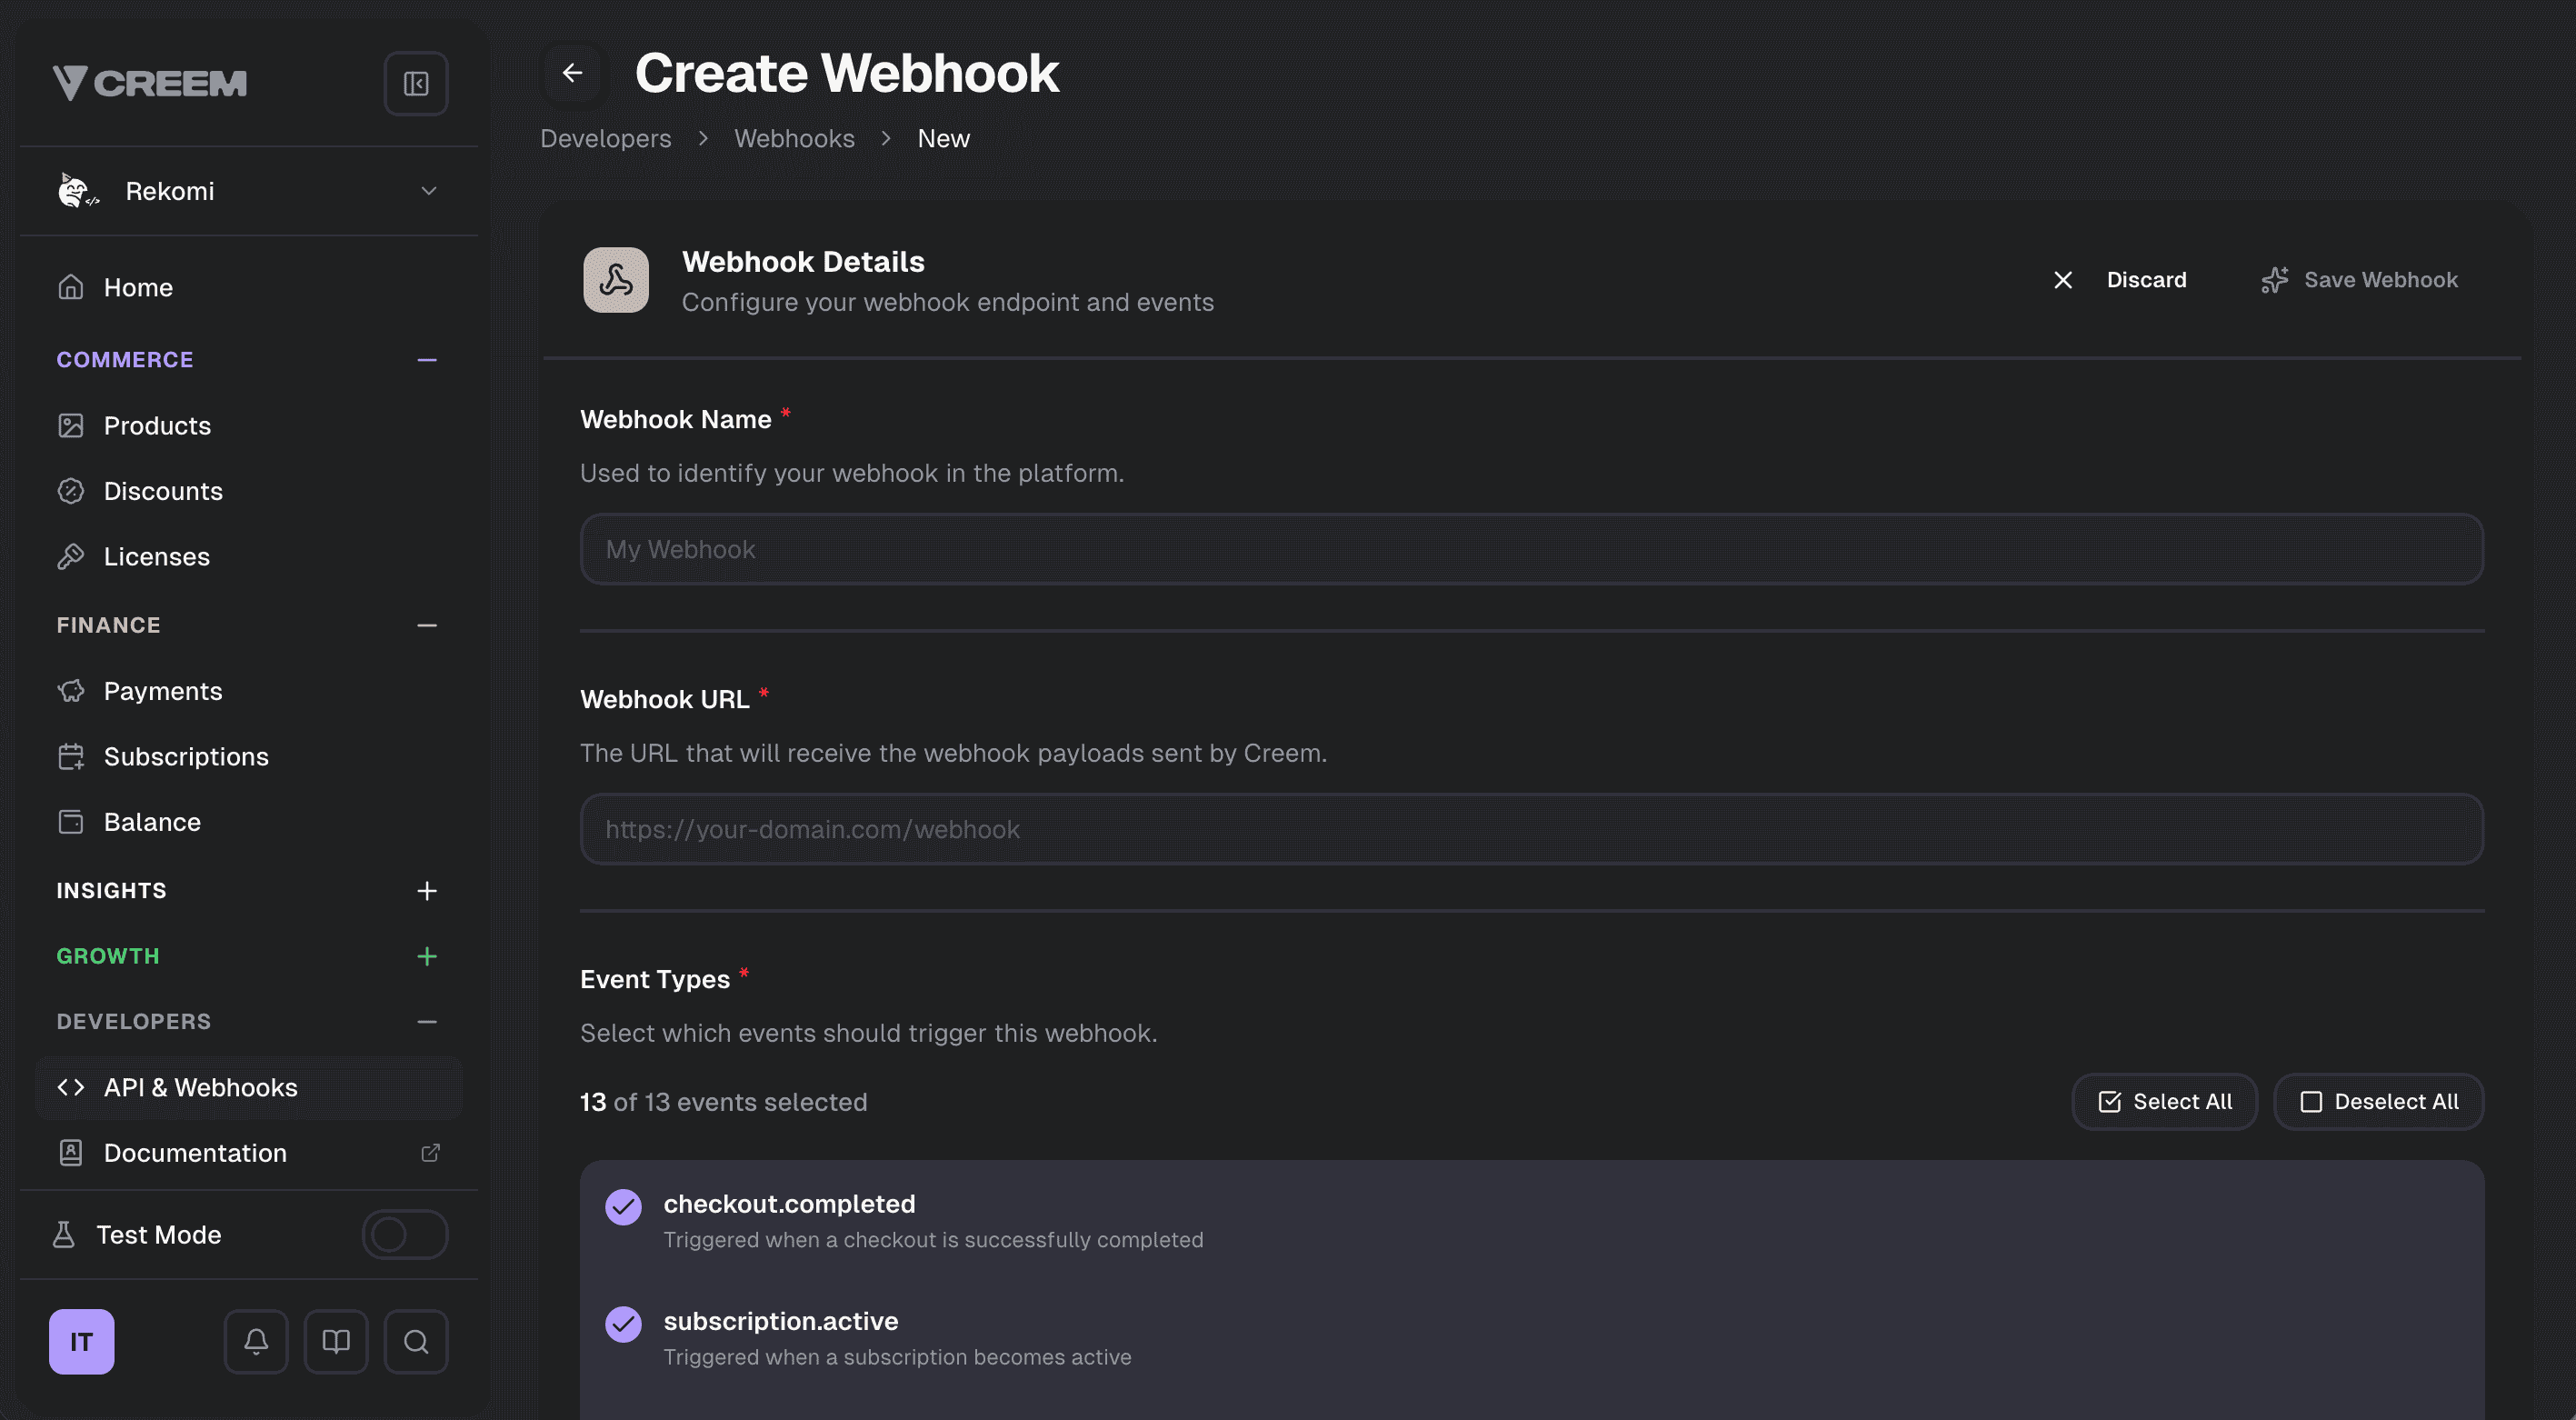Image resolution: width=2576 pixels, height=1420 pixels.
Task: Click the Licenses key icon
Action: pyautogui.click(x=70, y=557)
